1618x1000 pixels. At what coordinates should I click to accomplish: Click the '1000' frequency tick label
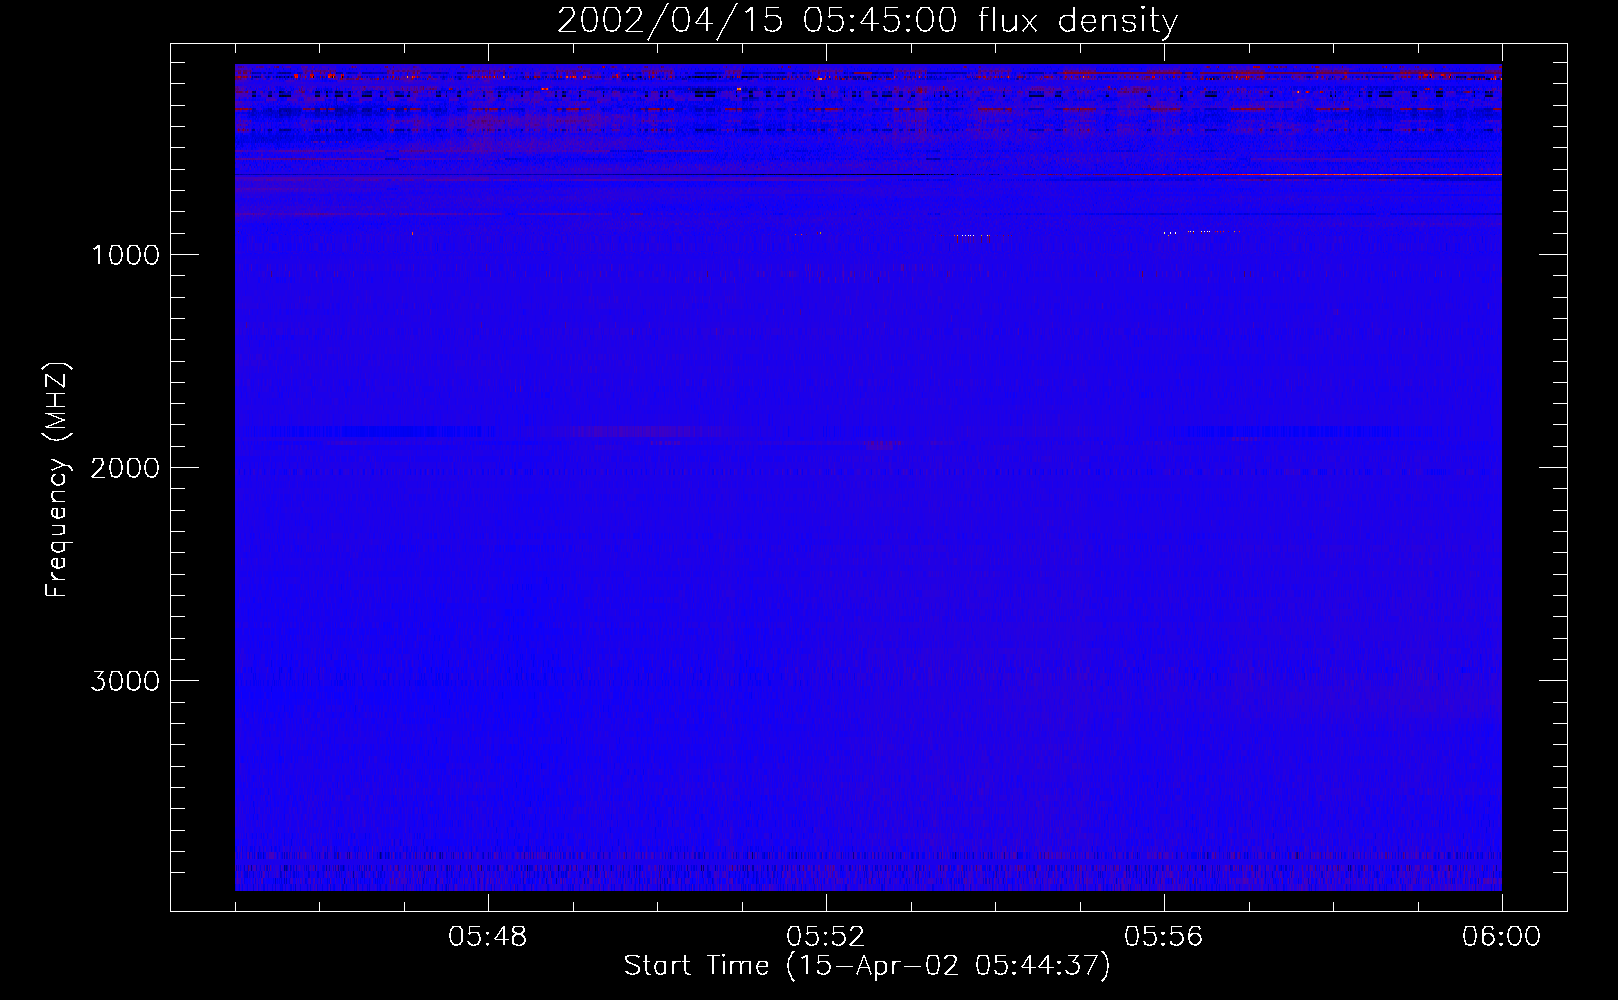(x=125, y=255)
